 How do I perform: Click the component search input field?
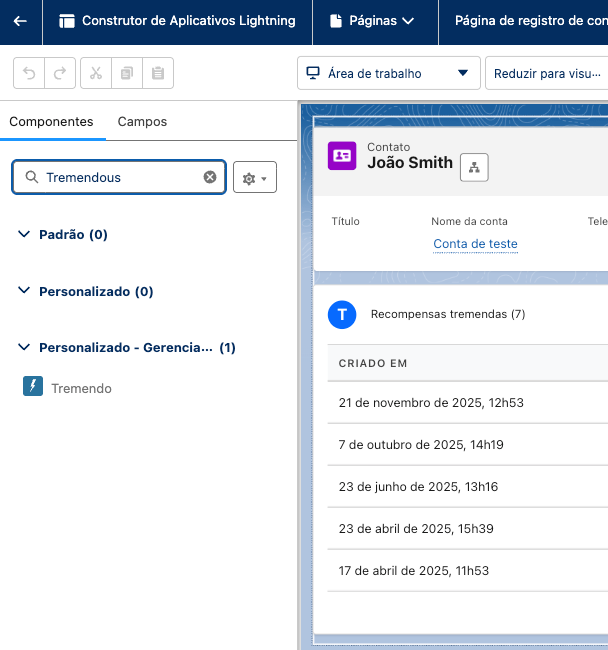(x=120, y=177)
